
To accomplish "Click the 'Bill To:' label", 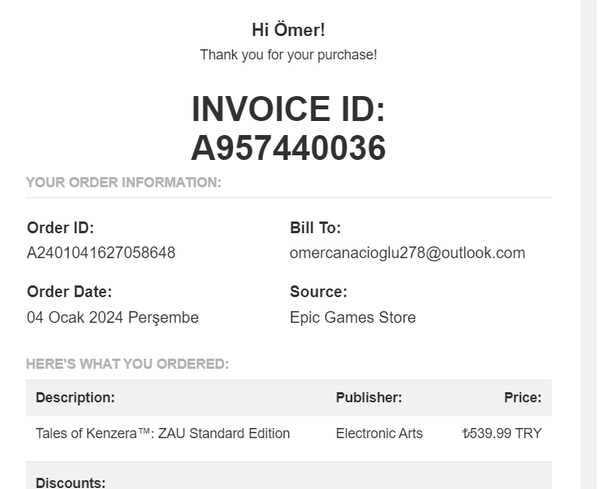I will tap(315, 228).
